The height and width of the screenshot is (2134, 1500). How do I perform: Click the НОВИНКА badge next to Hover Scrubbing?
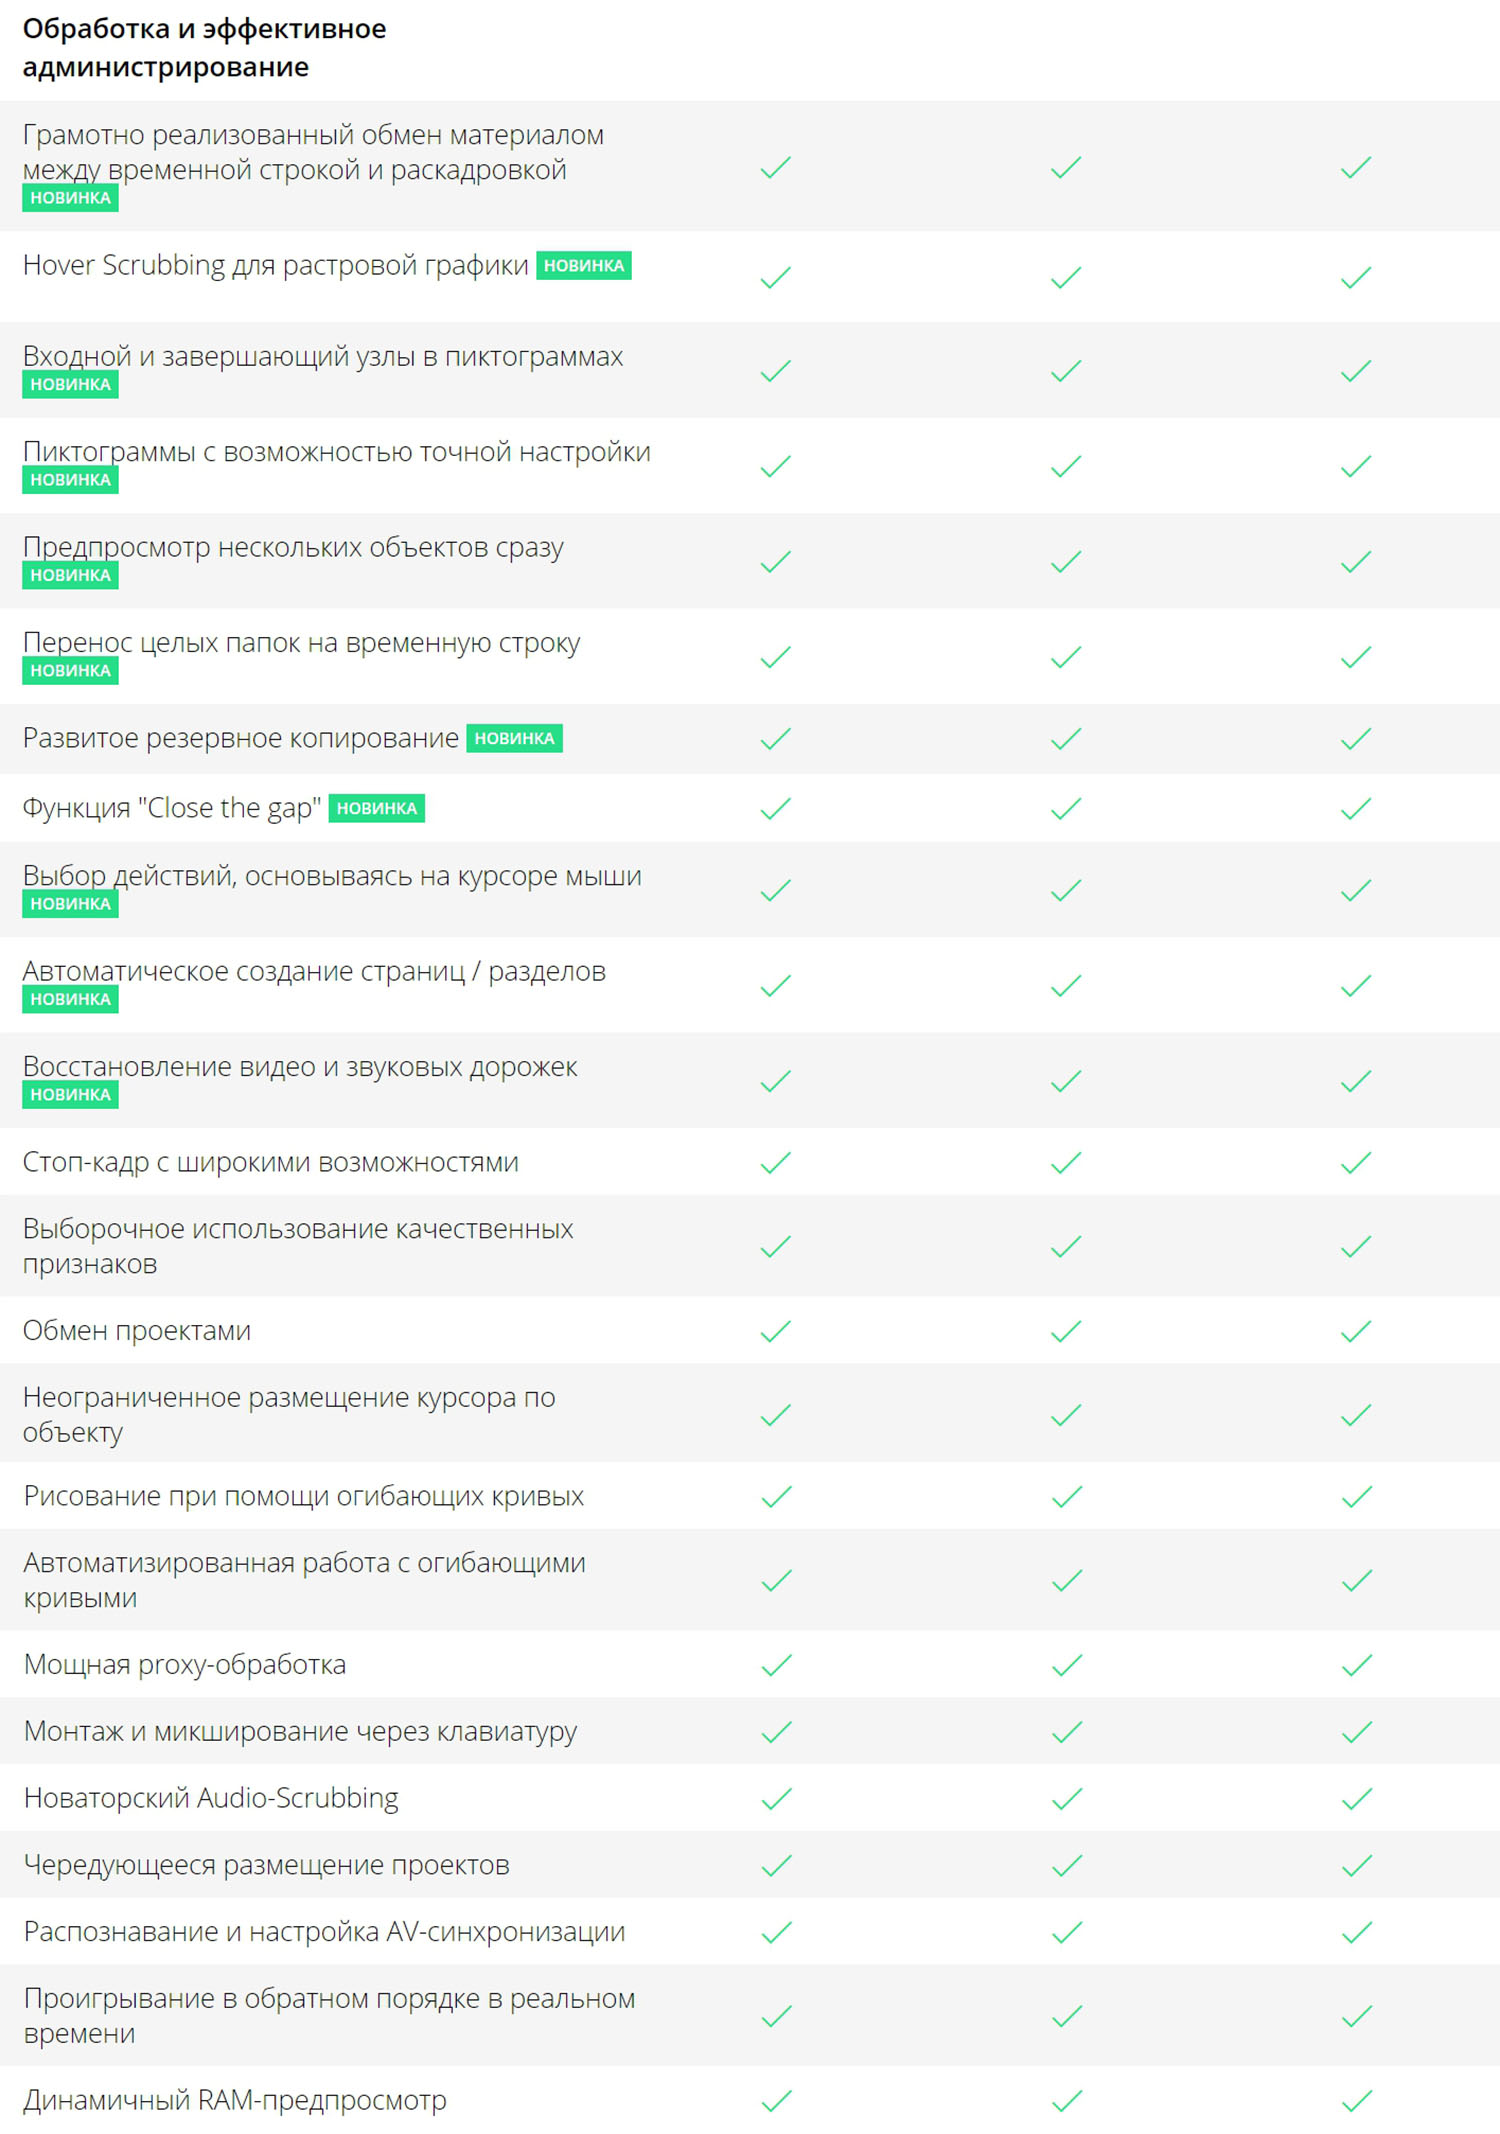(x=583, y=266)
